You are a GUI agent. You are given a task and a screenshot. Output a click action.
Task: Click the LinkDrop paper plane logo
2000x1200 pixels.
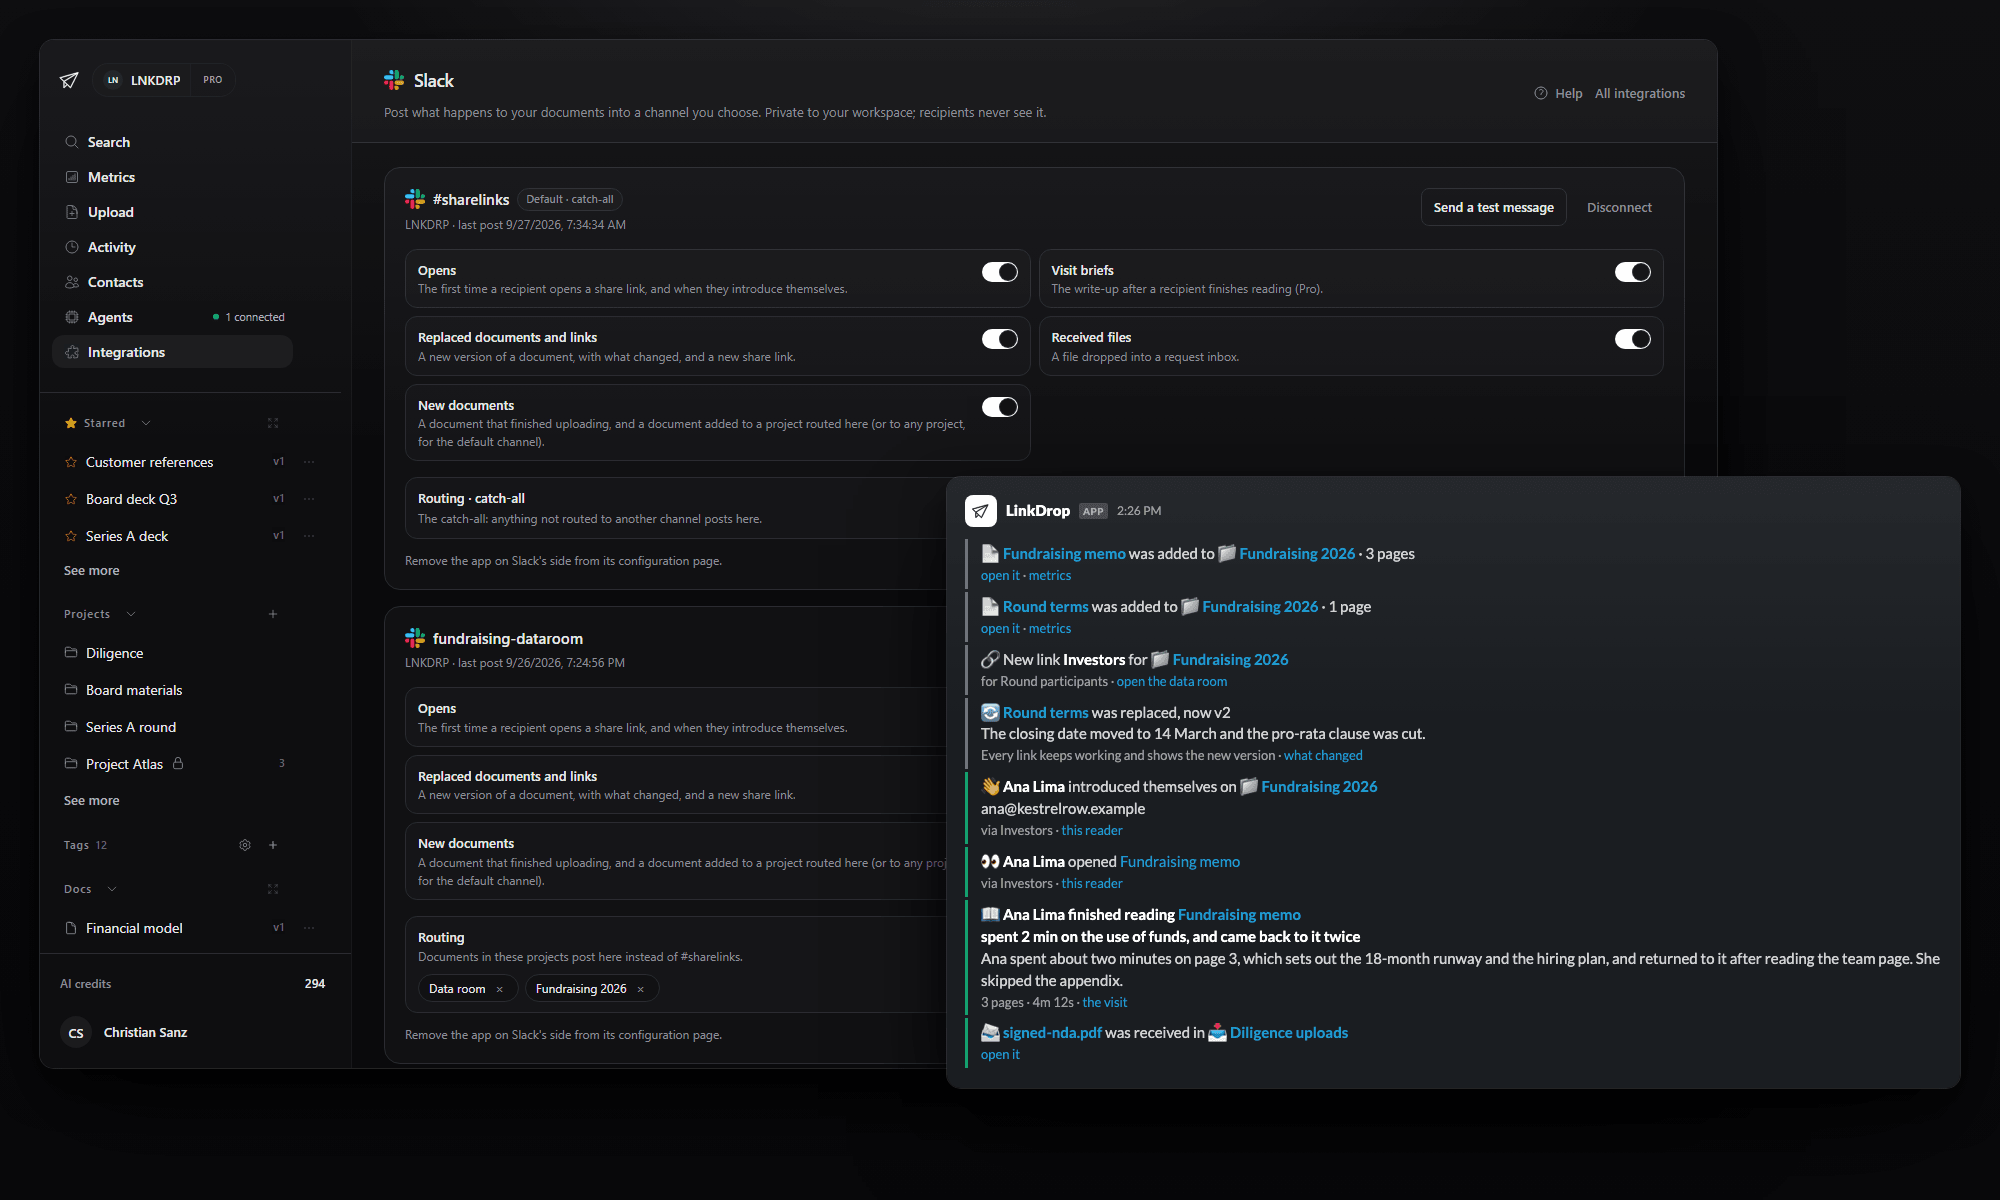69,80
